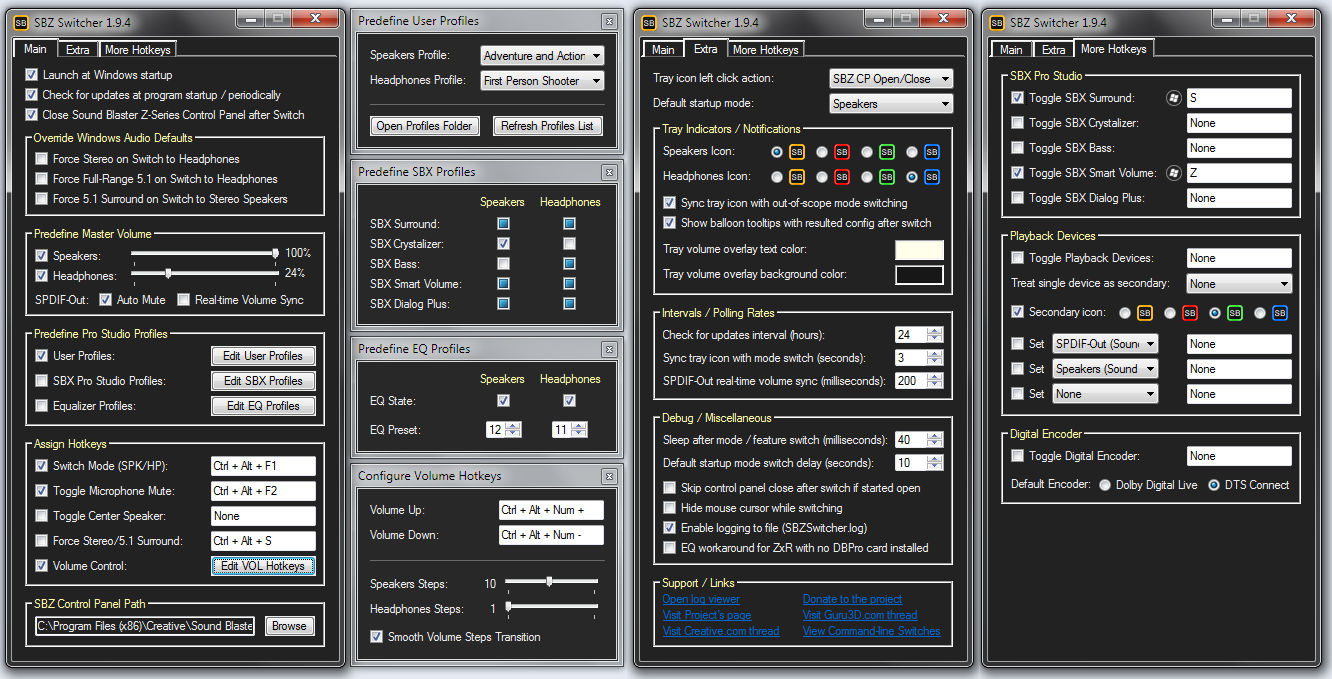Toggle SBX Crystalizer checkbox for Speakers
Viewport: 1332px width, 679px height.
[503, 244]
